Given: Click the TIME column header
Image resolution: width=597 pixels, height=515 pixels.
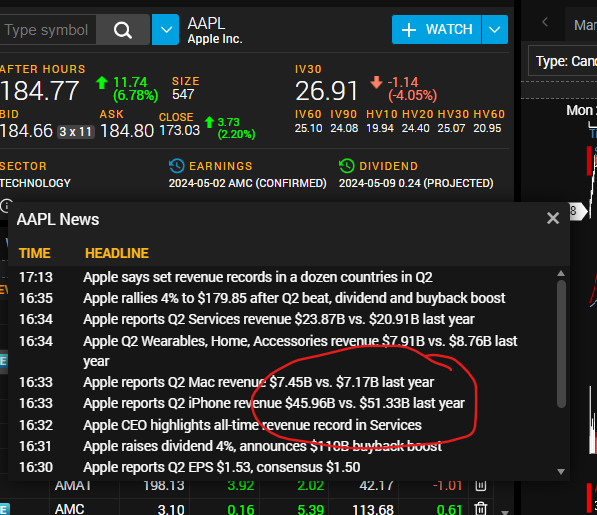Looking at the screenshot, I should [x=35, y=253].
